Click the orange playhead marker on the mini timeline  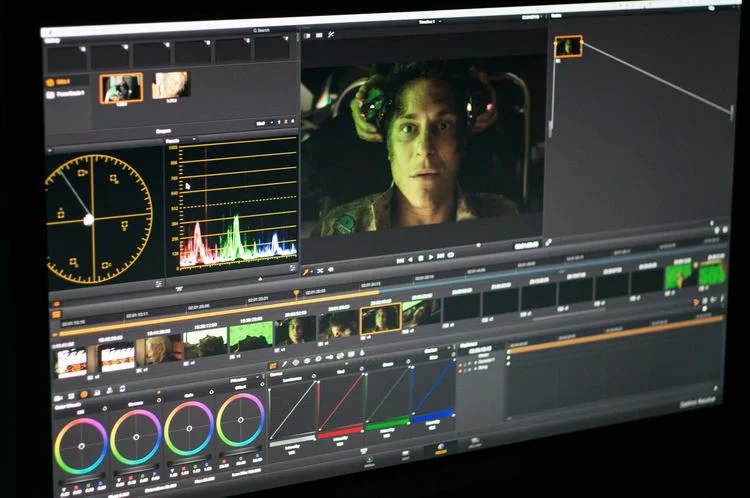click(x=296, y=292)
